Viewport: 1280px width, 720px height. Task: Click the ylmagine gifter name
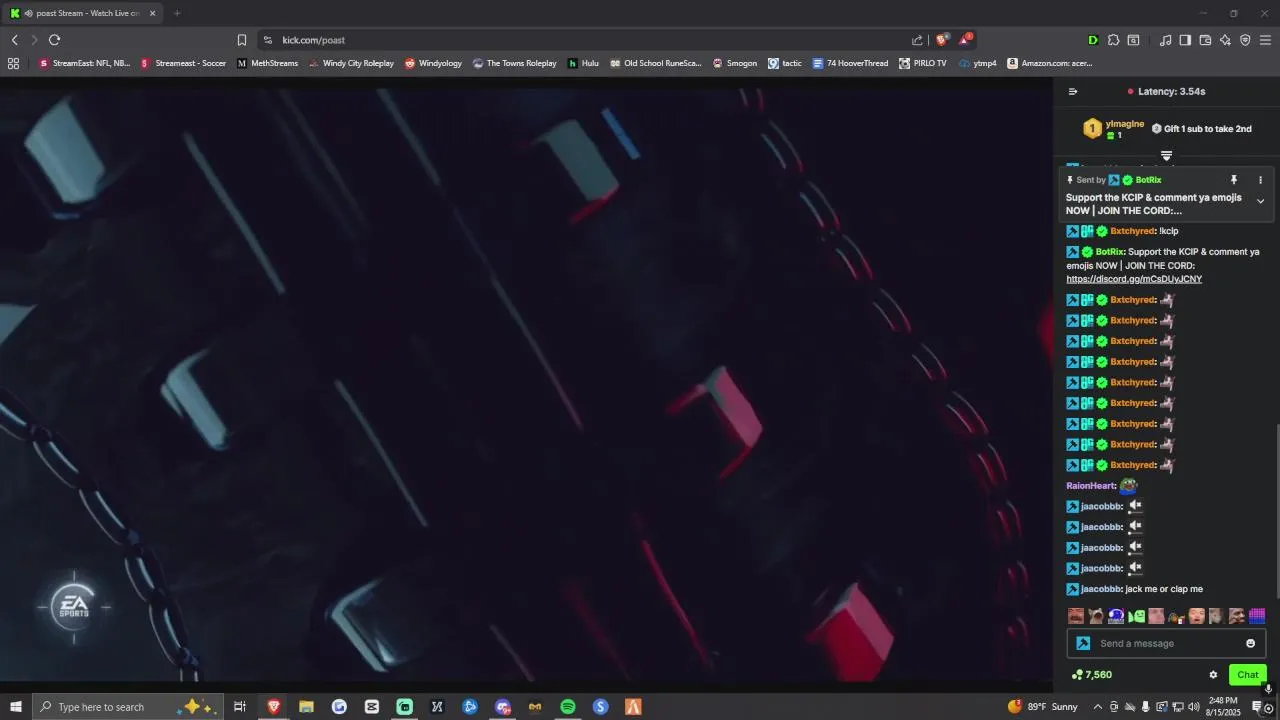[x=1125, y=124]
